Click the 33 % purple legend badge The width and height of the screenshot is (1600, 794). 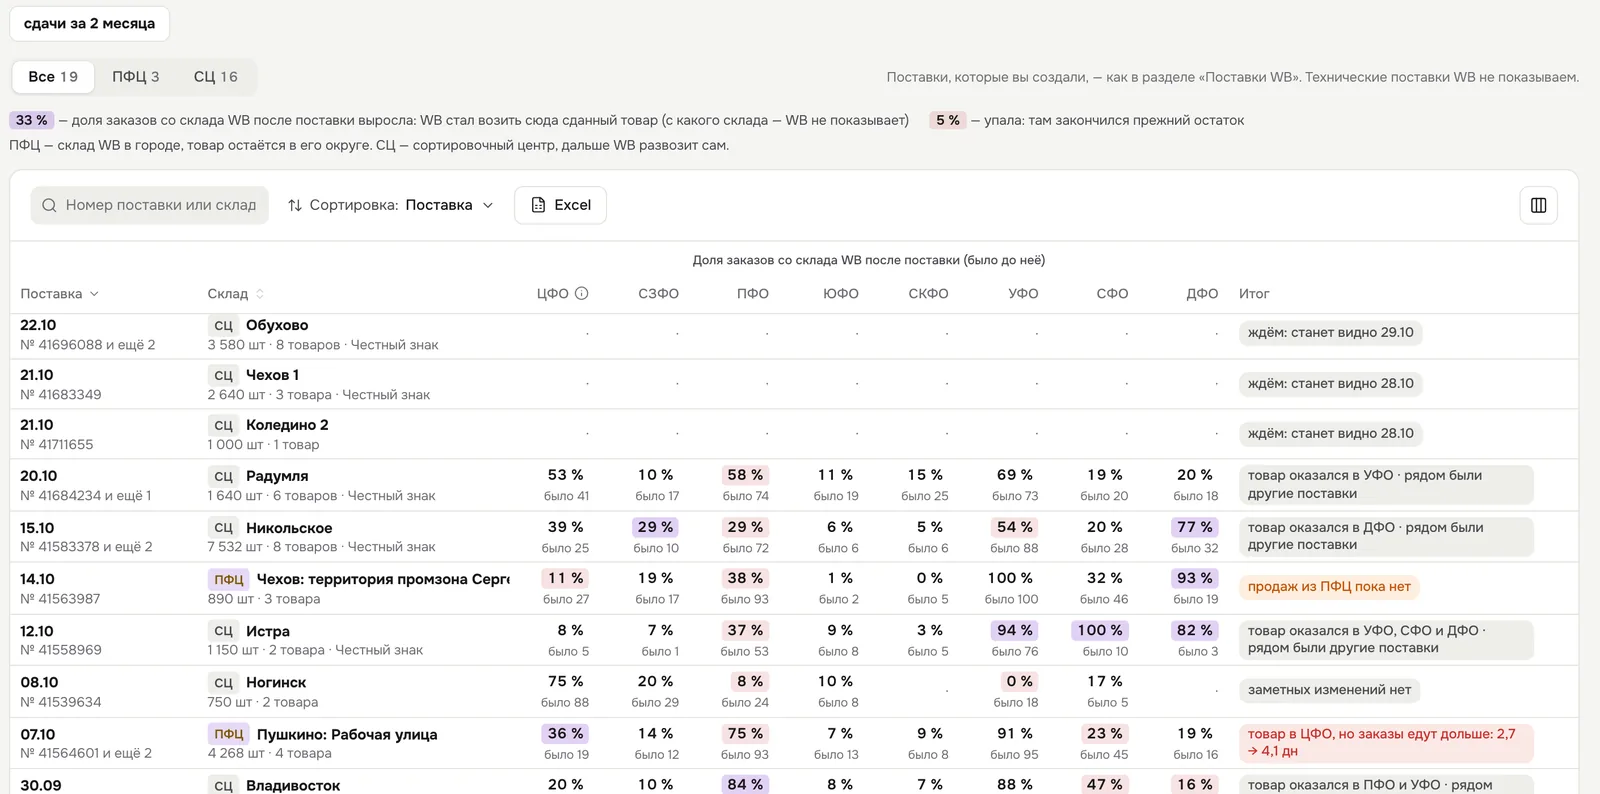(32, 120)
